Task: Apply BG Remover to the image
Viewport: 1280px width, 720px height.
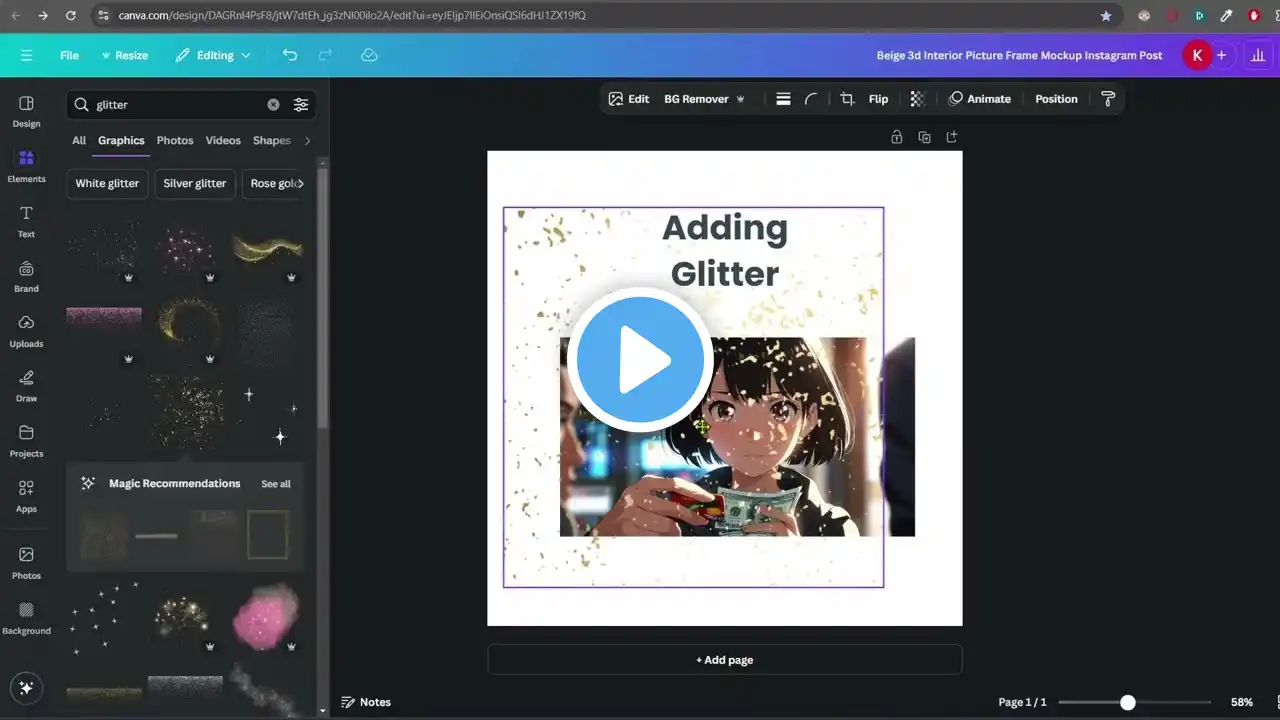Action: pos(704,99)
